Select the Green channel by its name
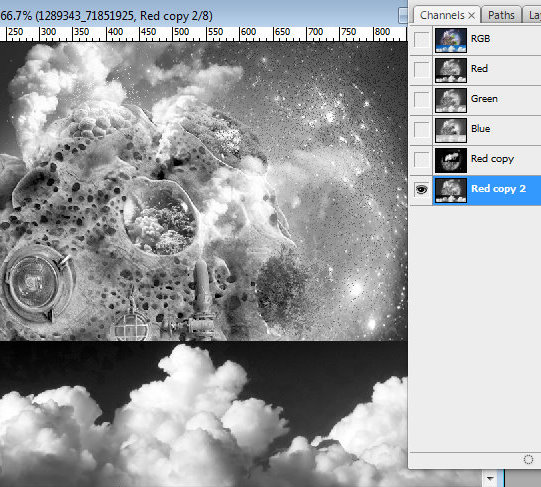Screen dimensions: 541x487 pyautogui.click(x=484, y=98)
